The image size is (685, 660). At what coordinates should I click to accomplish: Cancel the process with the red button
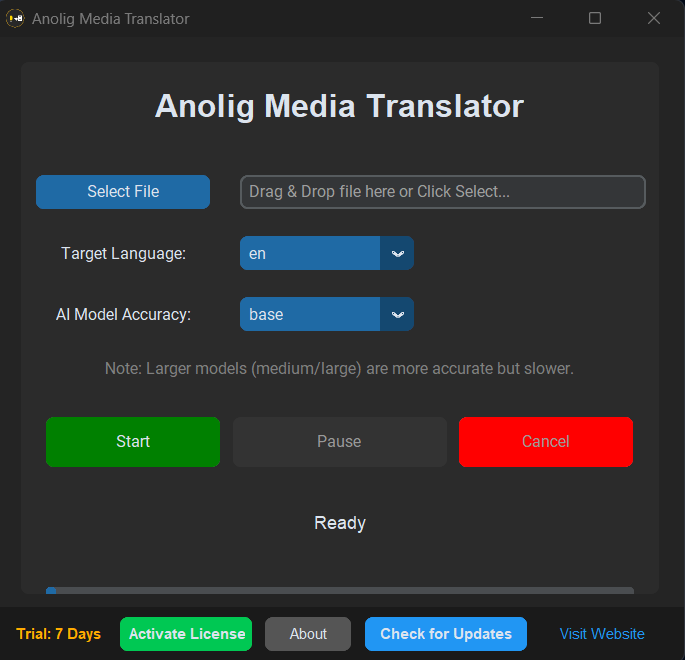point(546,442)
